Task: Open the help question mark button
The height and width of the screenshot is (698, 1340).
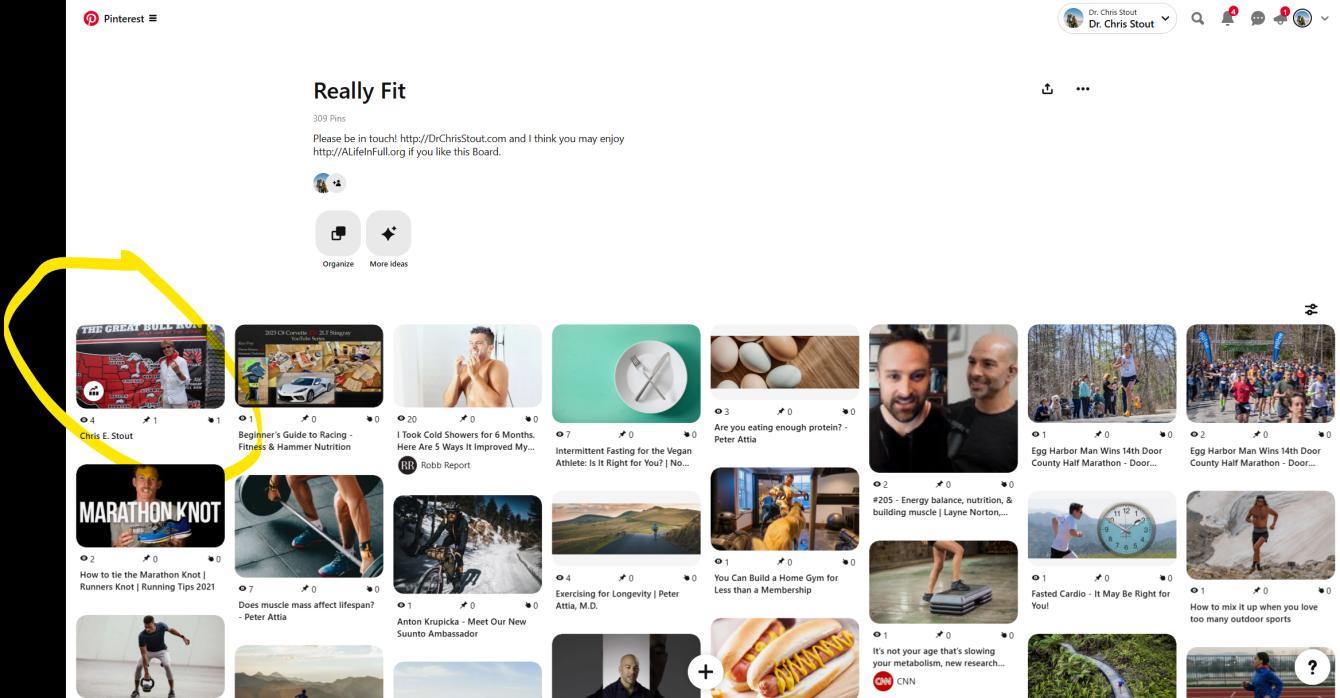Action: point(1310,668)
